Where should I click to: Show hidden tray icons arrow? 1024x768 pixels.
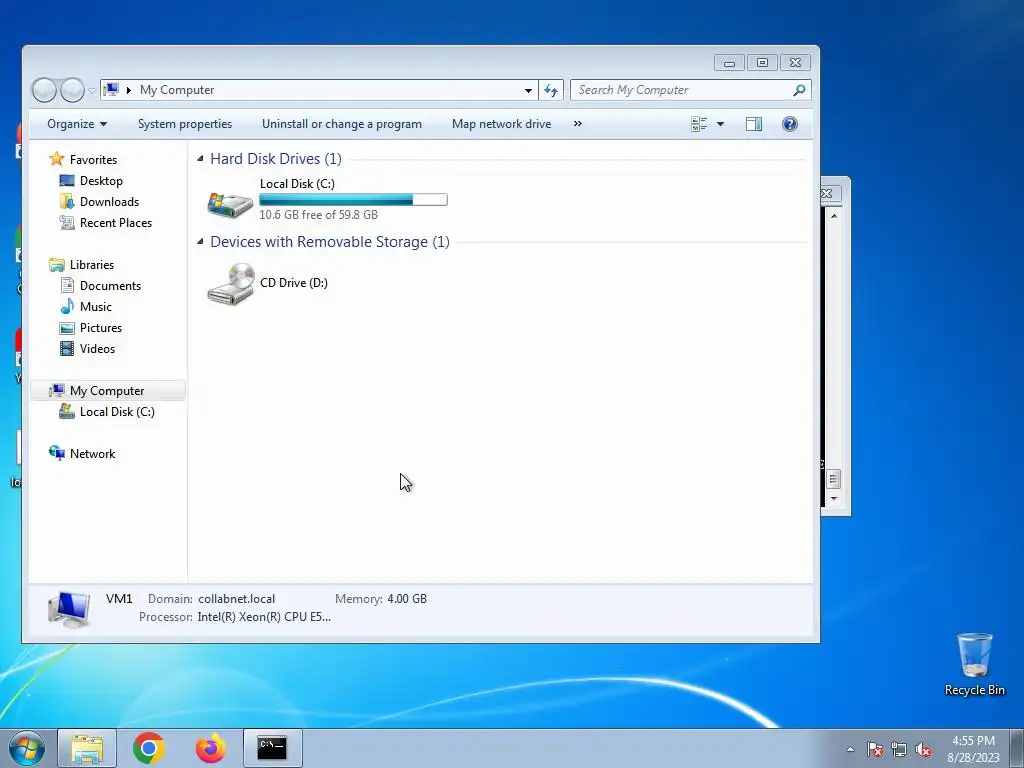point(850,749)
